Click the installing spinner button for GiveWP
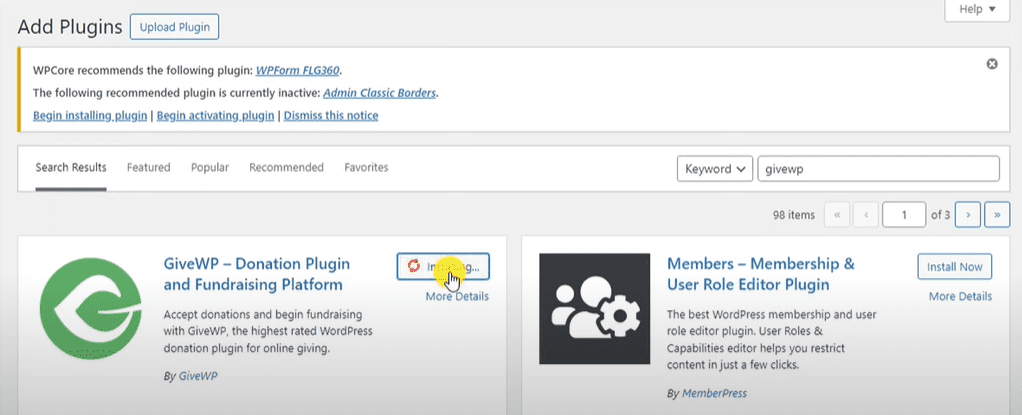Screen dimensions: 1022x415 tap(443, 267)
